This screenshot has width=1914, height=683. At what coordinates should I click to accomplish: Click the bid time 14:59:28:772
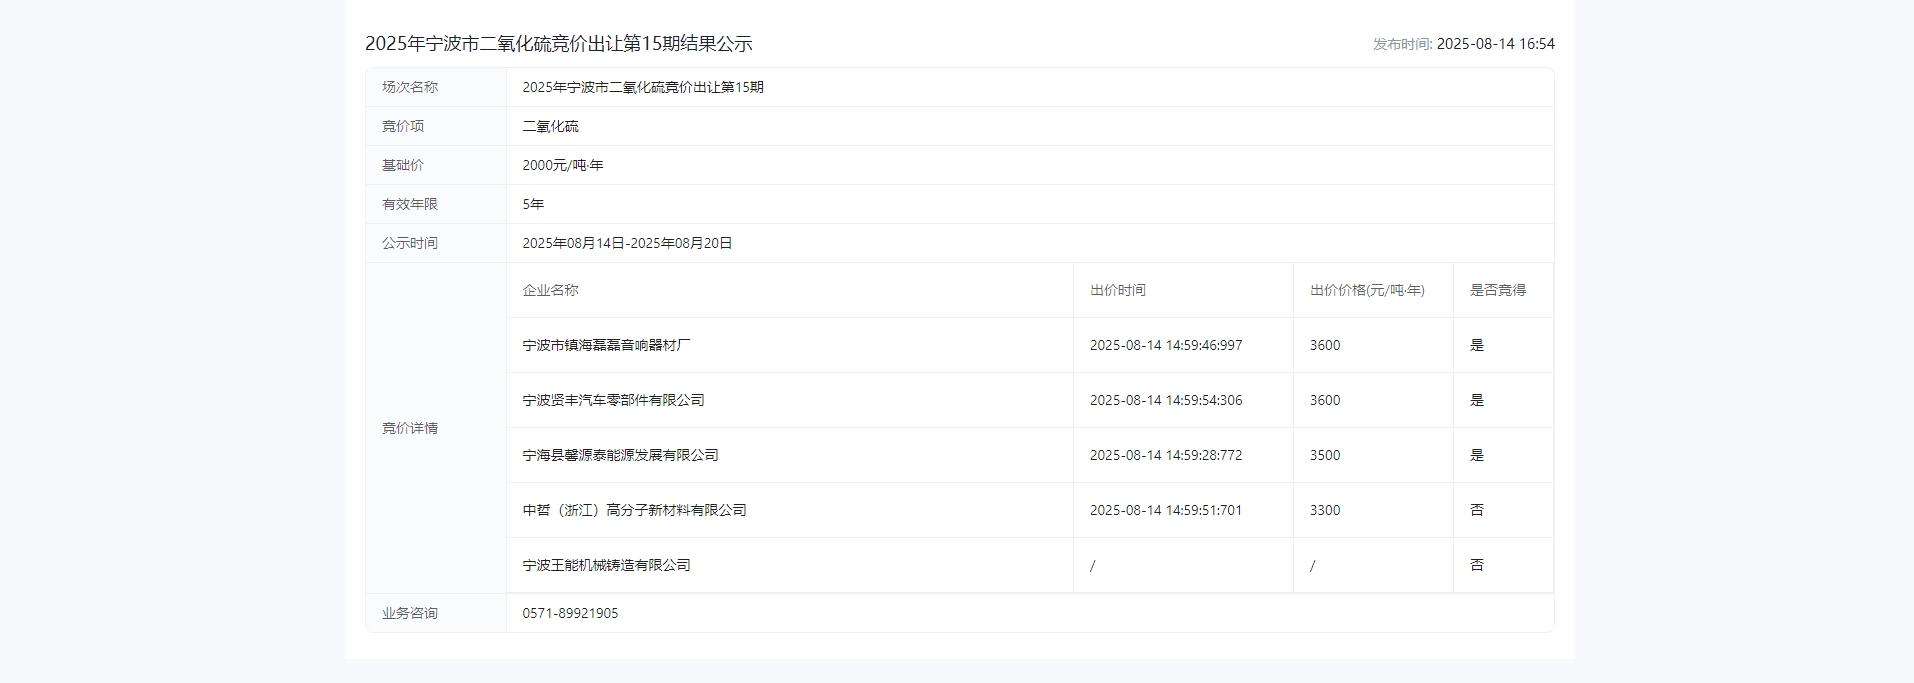[1165, 455]
